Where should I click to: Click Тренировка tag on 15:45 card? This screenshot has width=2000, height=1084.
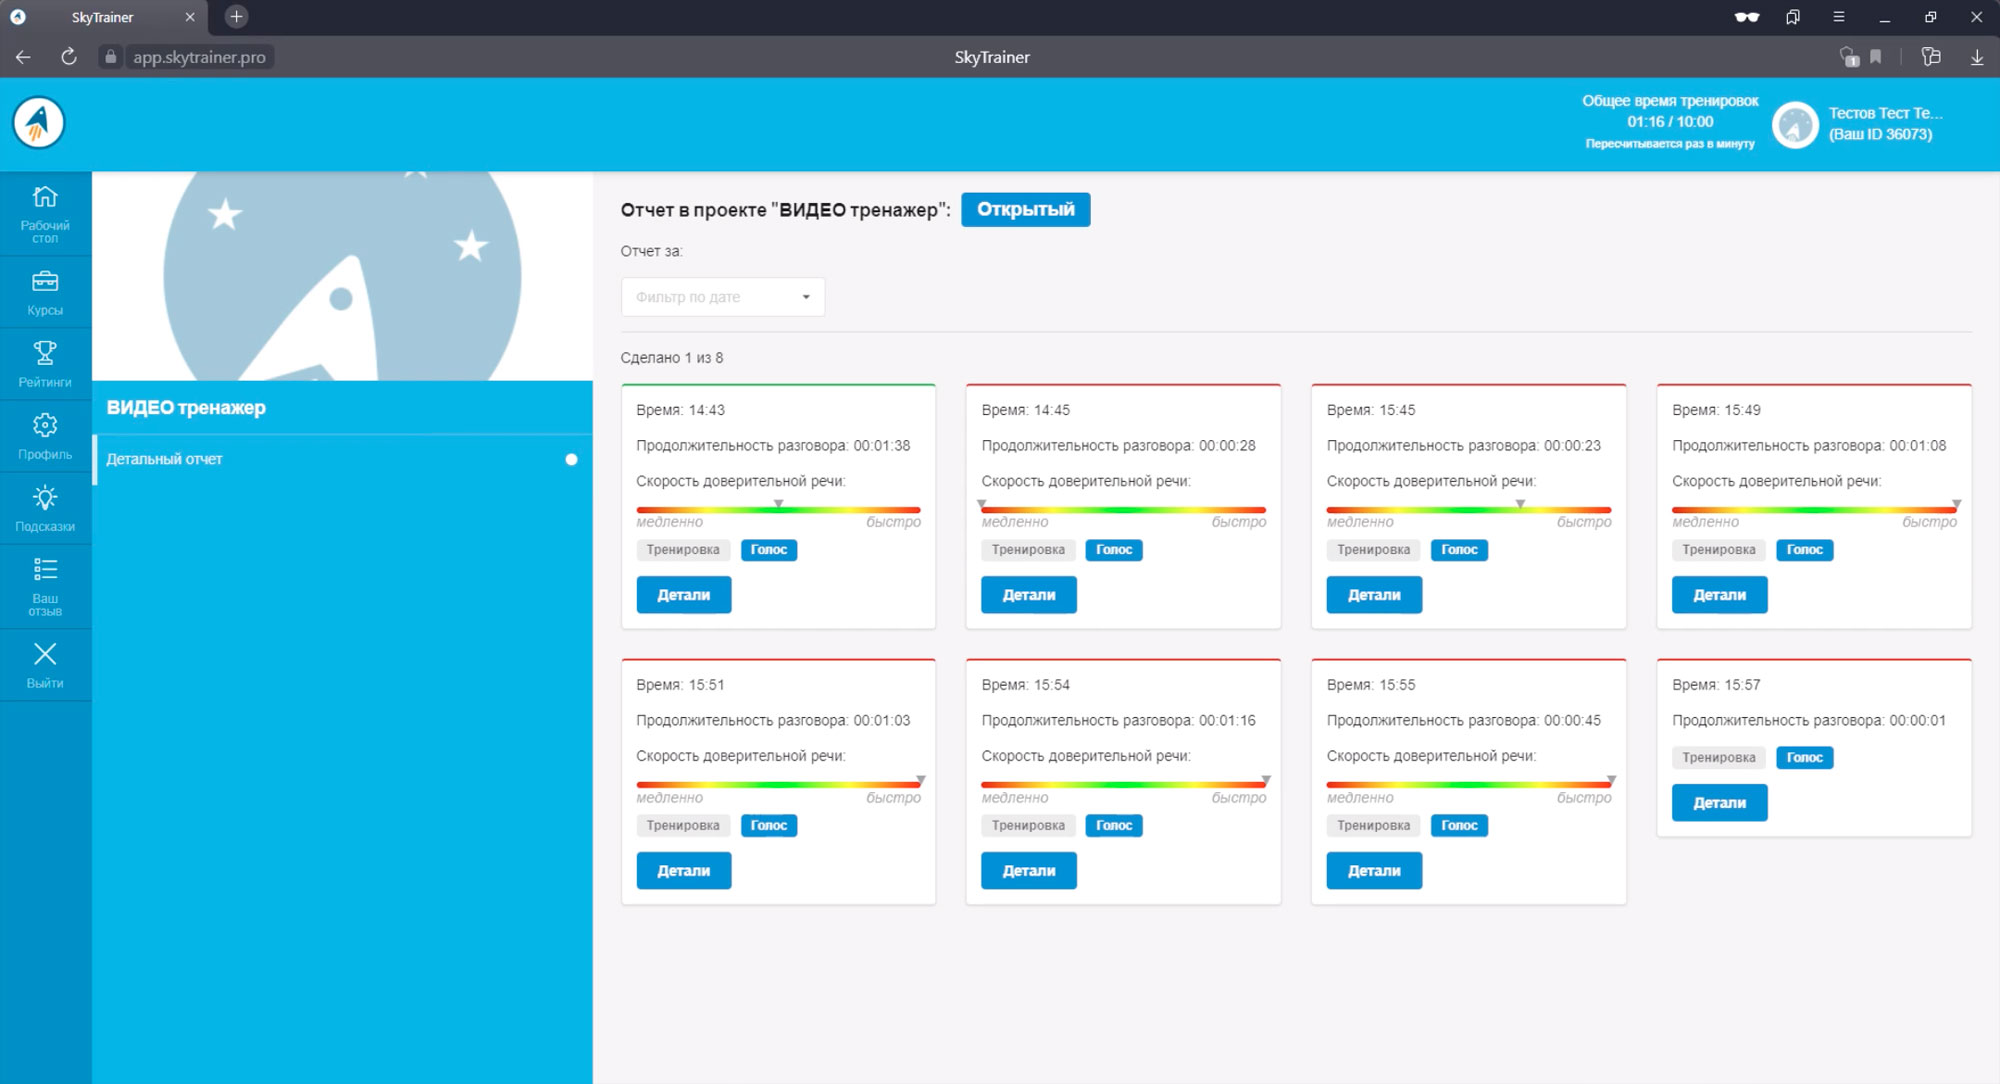(x=1373, y=550)
